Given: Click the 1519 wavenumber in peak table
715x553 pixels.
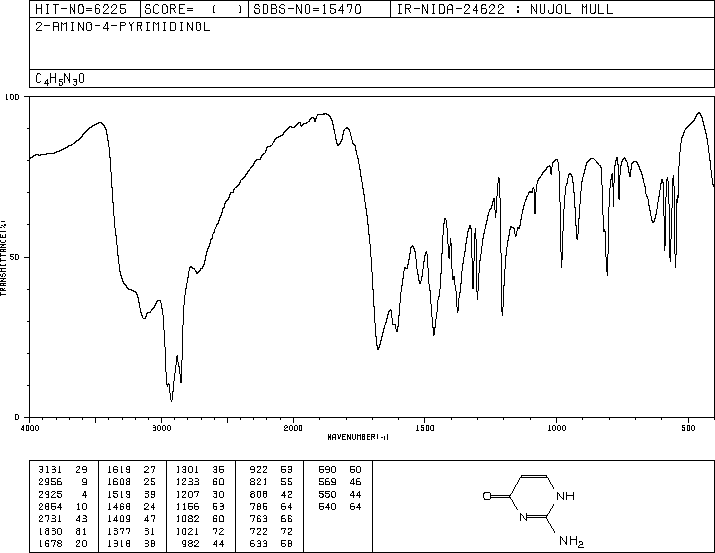Looking at the screenshot, I should tap(119, 494).
